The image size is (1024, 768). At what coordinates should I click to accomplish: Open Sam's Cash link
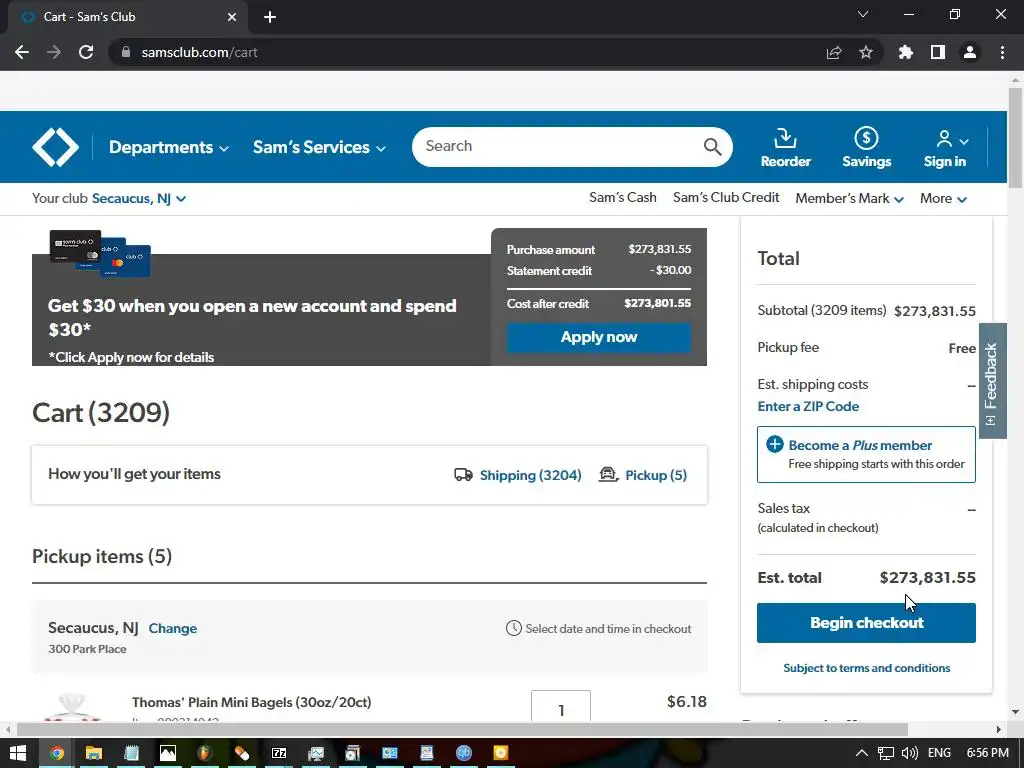622,197
